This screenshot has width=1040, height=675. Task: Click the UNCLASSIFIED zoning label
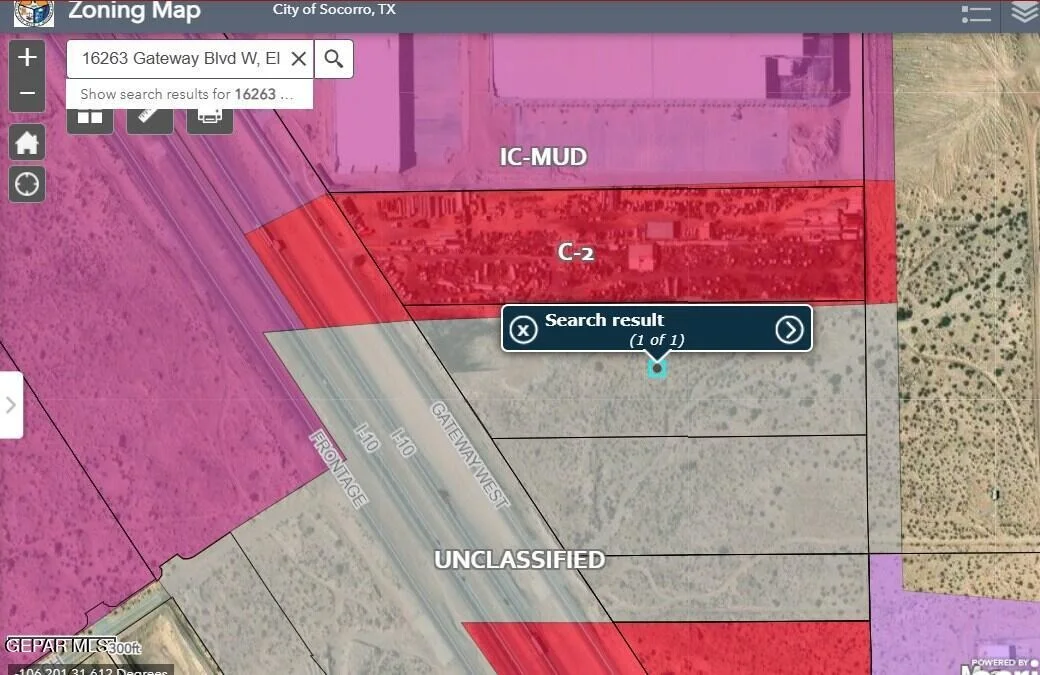pos(519,560)
